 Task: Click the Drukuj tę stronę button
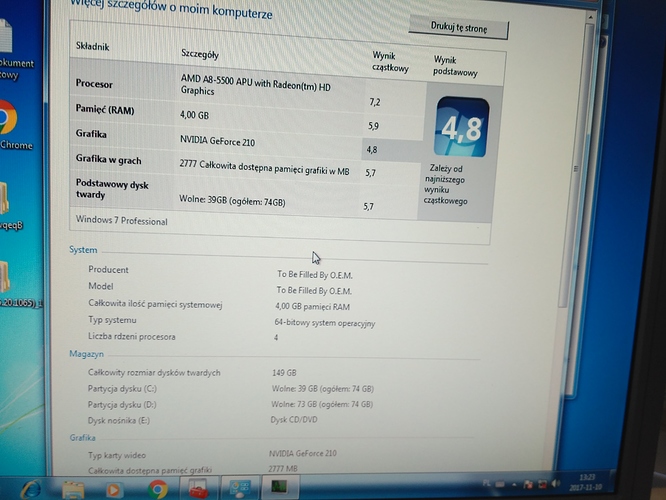459,28
